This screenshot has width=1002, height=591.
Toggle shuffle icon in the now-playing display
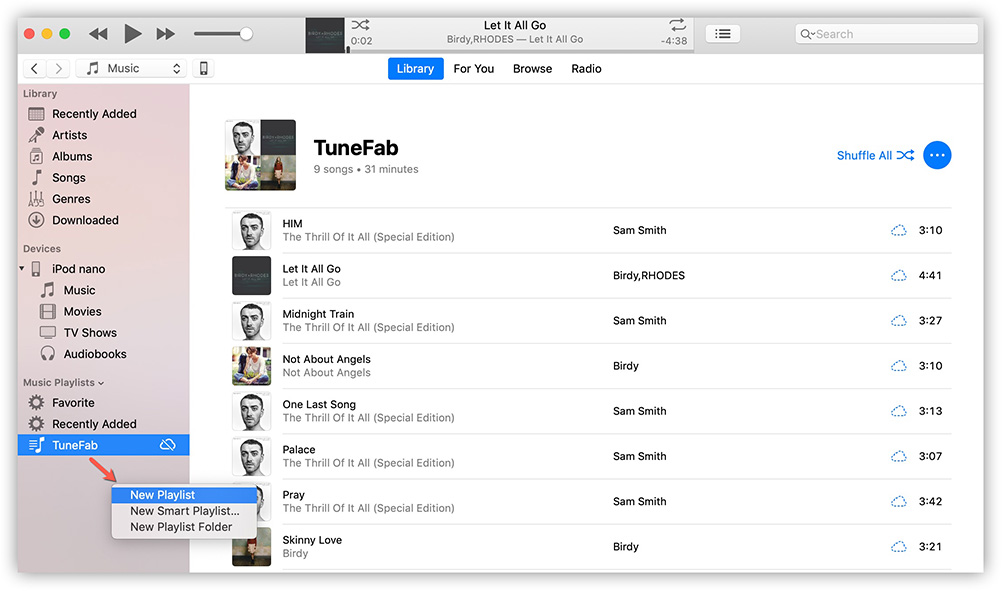[361, 25]
